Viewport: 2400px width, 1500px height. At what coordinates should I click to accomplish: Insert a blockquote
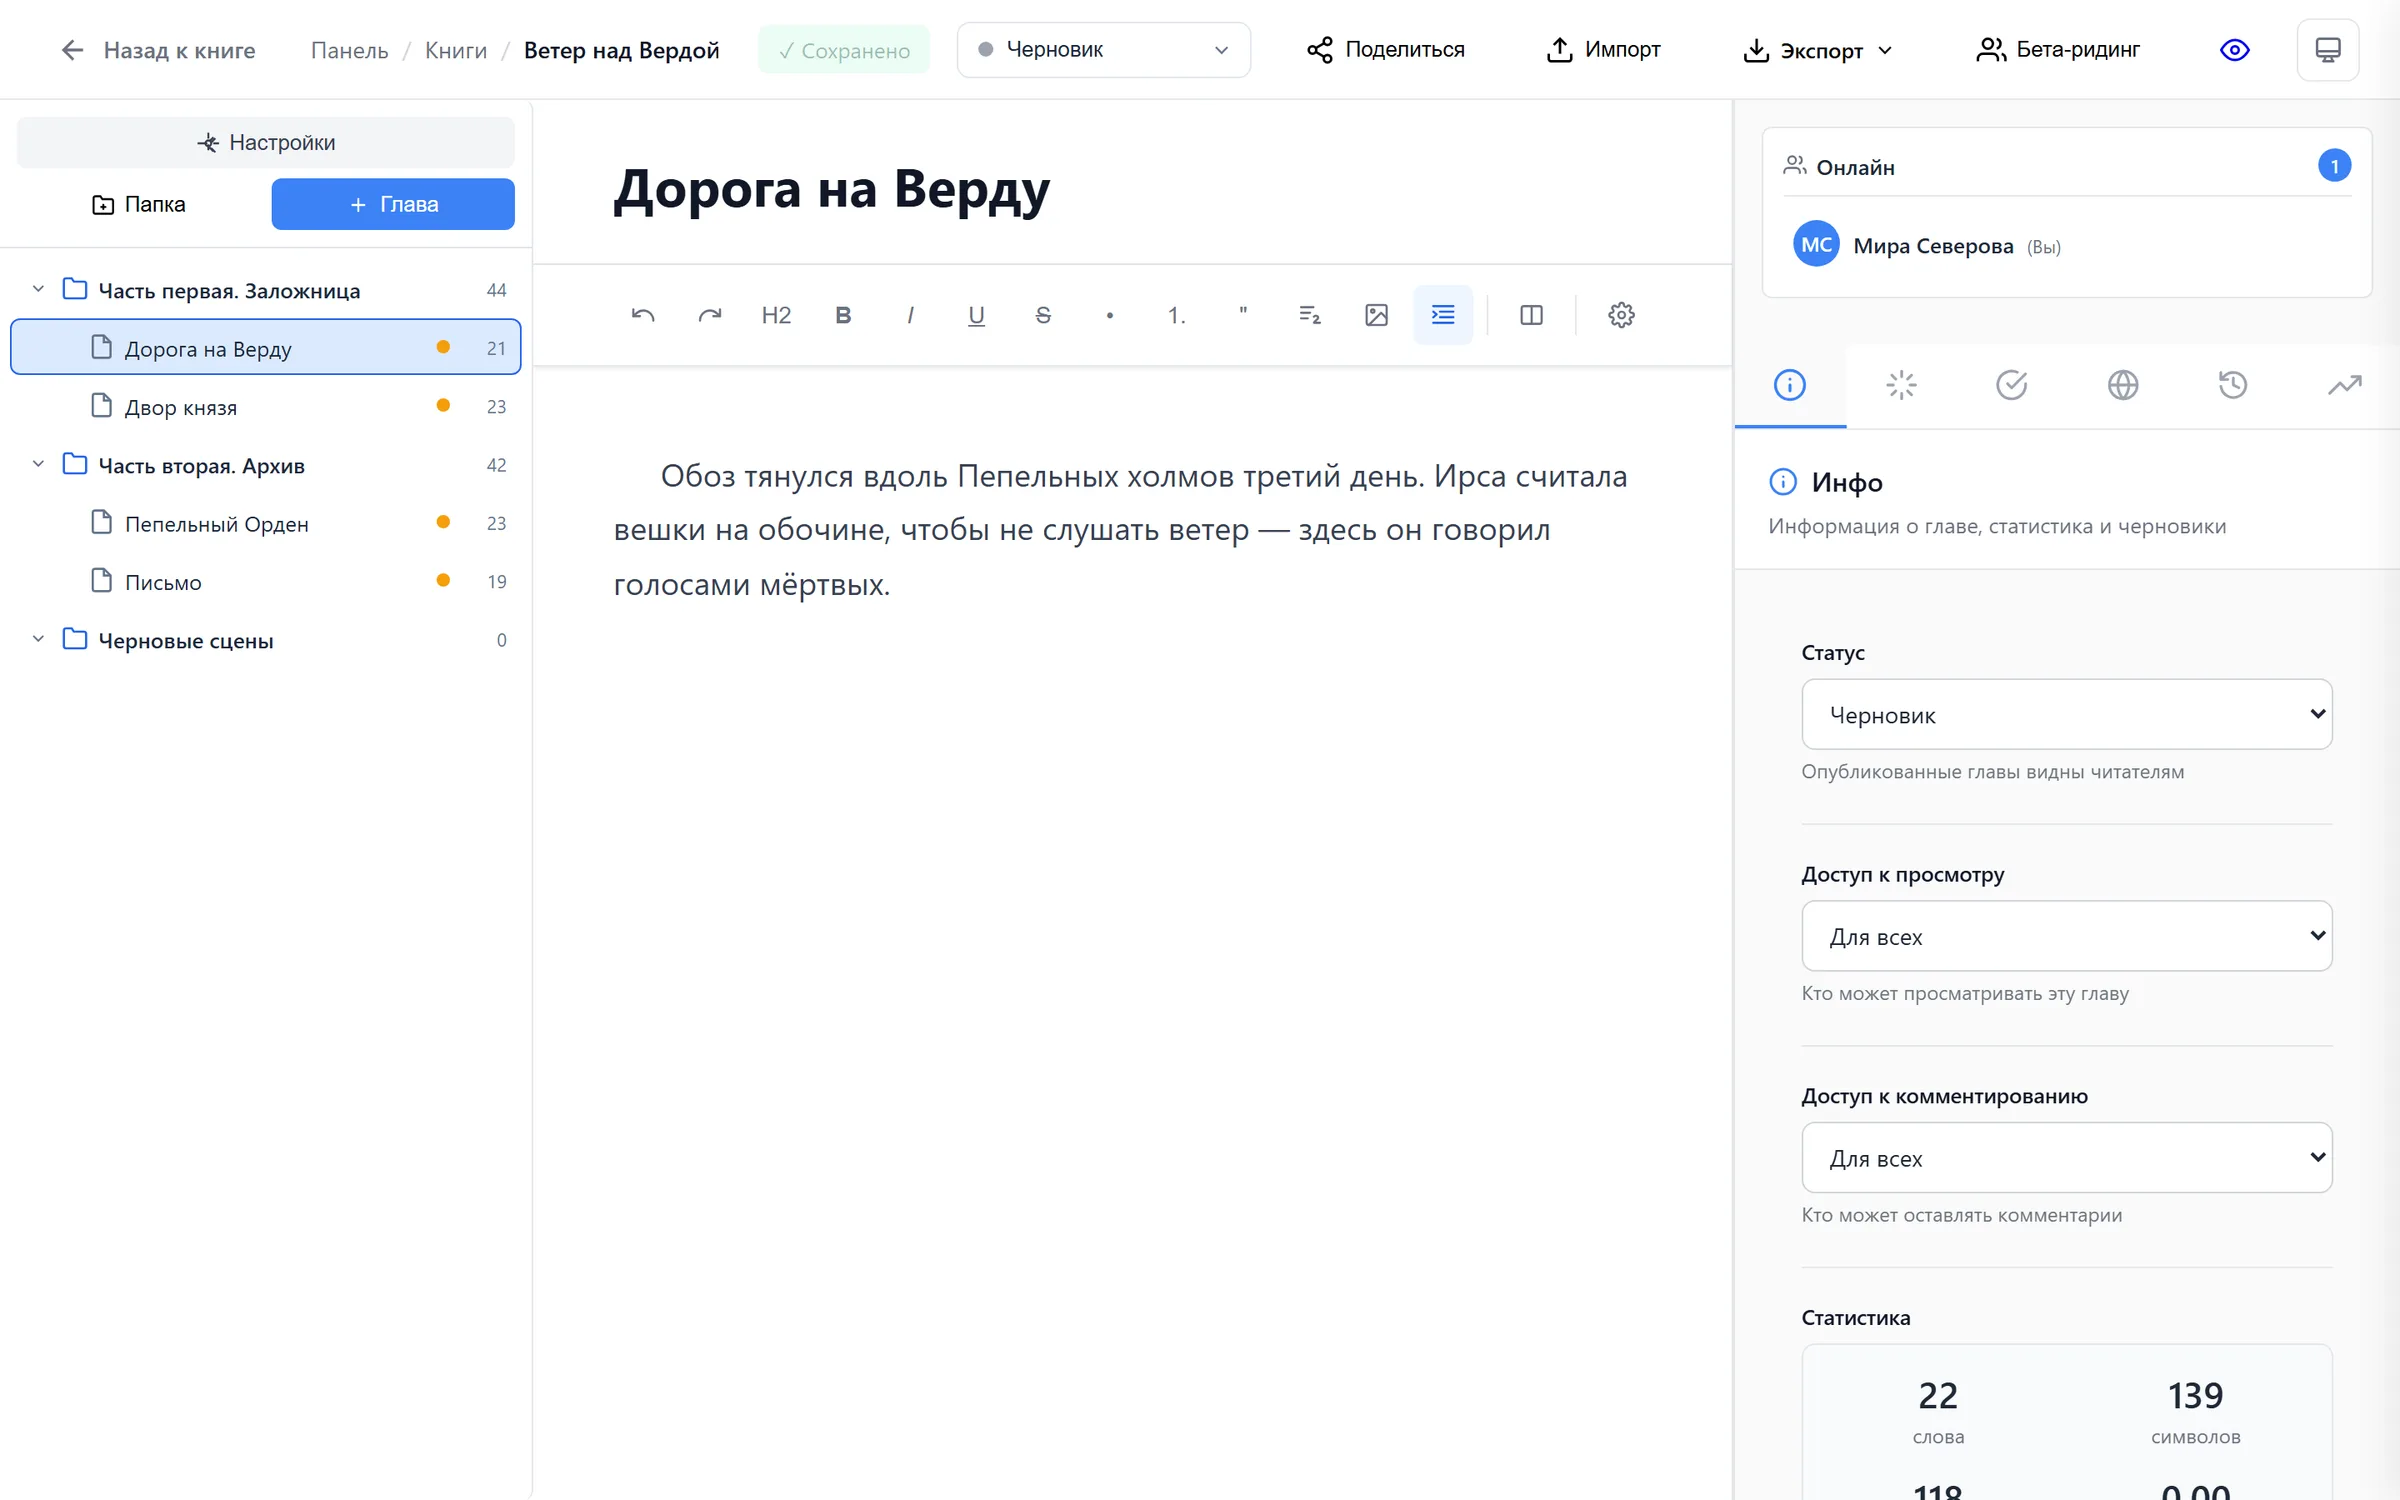(1243, 315)
